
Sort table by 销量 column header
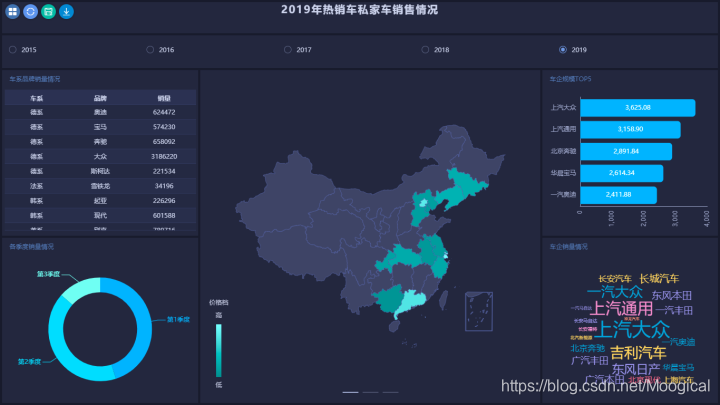click(x=164, y=98)
